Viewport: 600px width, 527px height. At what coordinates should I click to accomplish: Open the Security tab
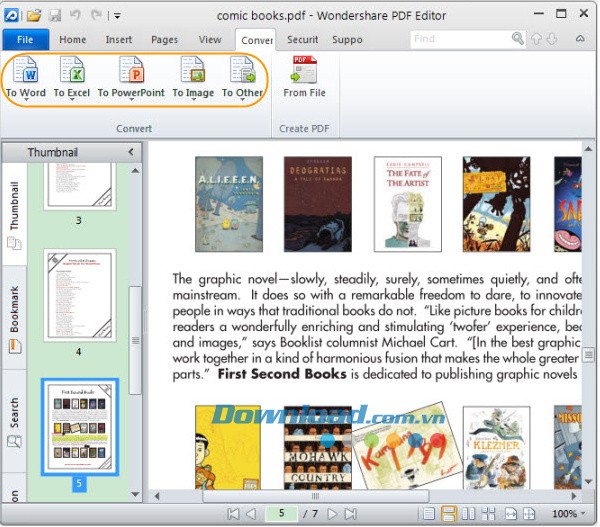pyautogui.click(x=302, y=39)
